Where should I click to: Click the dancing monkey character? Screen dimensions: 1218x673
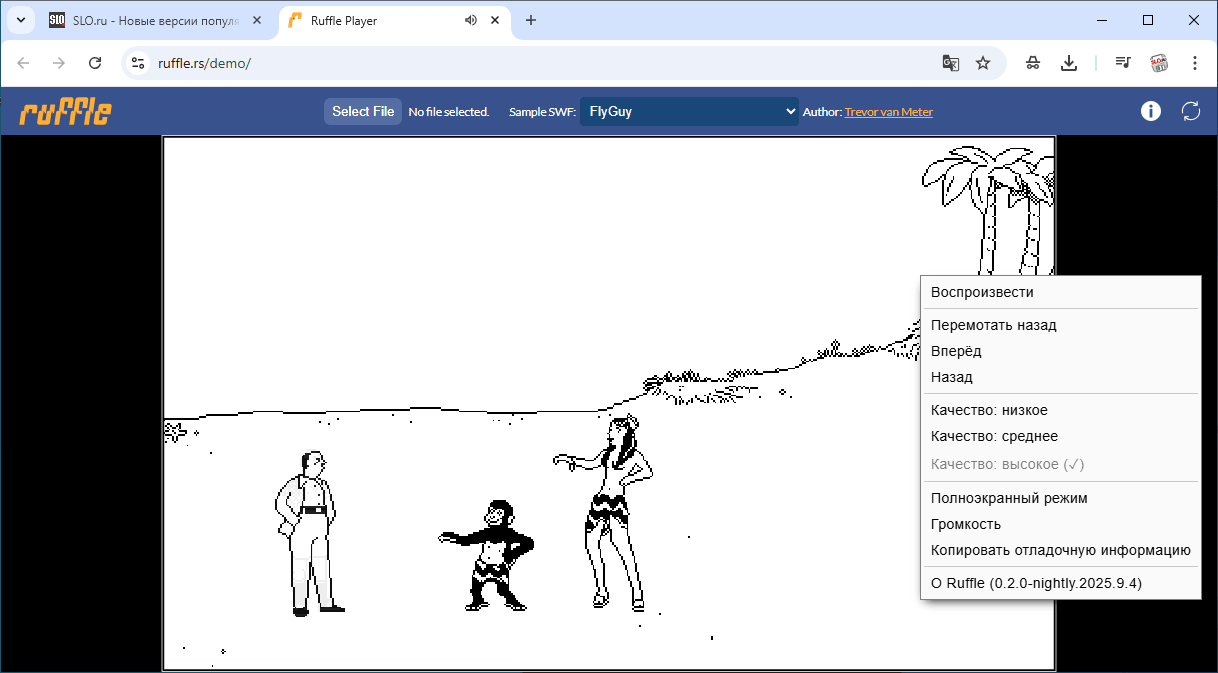tap(487, 556)
